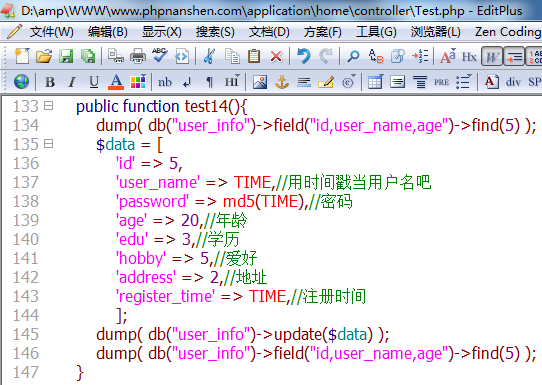Click the Undo arrow icon

click(x=304, y=56)
